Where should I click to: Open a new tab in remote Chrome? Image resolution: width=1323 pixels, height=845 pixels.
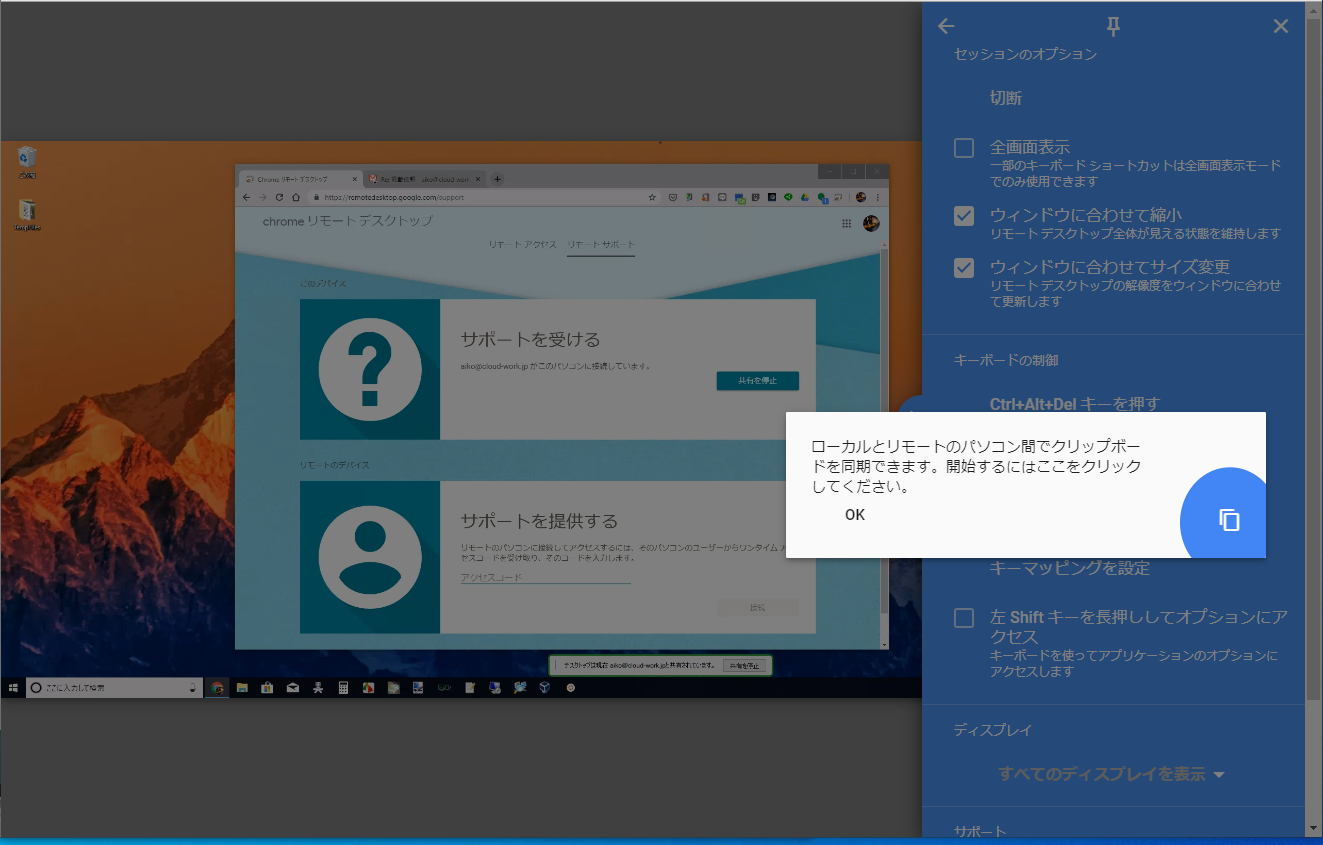pos(498,179)
